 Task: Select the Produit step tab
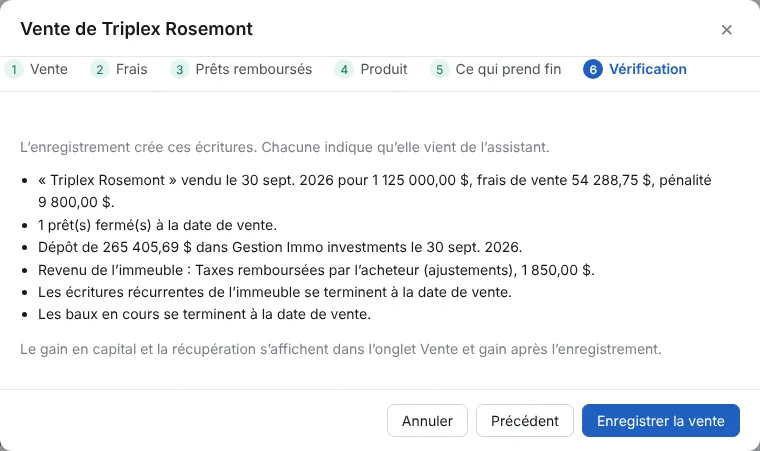tap(371, 69)
